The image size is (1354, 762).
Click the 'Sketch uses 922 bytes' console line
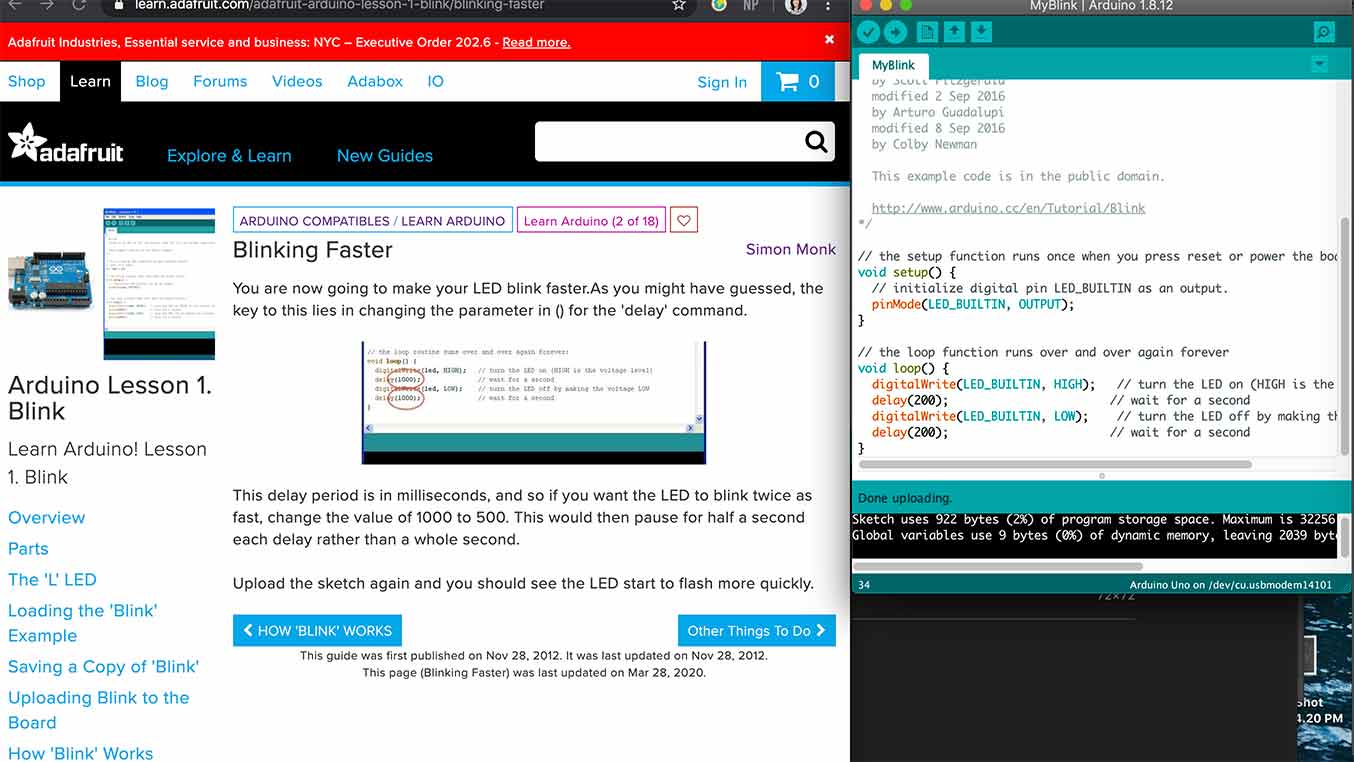click(x=1094, y=520)
